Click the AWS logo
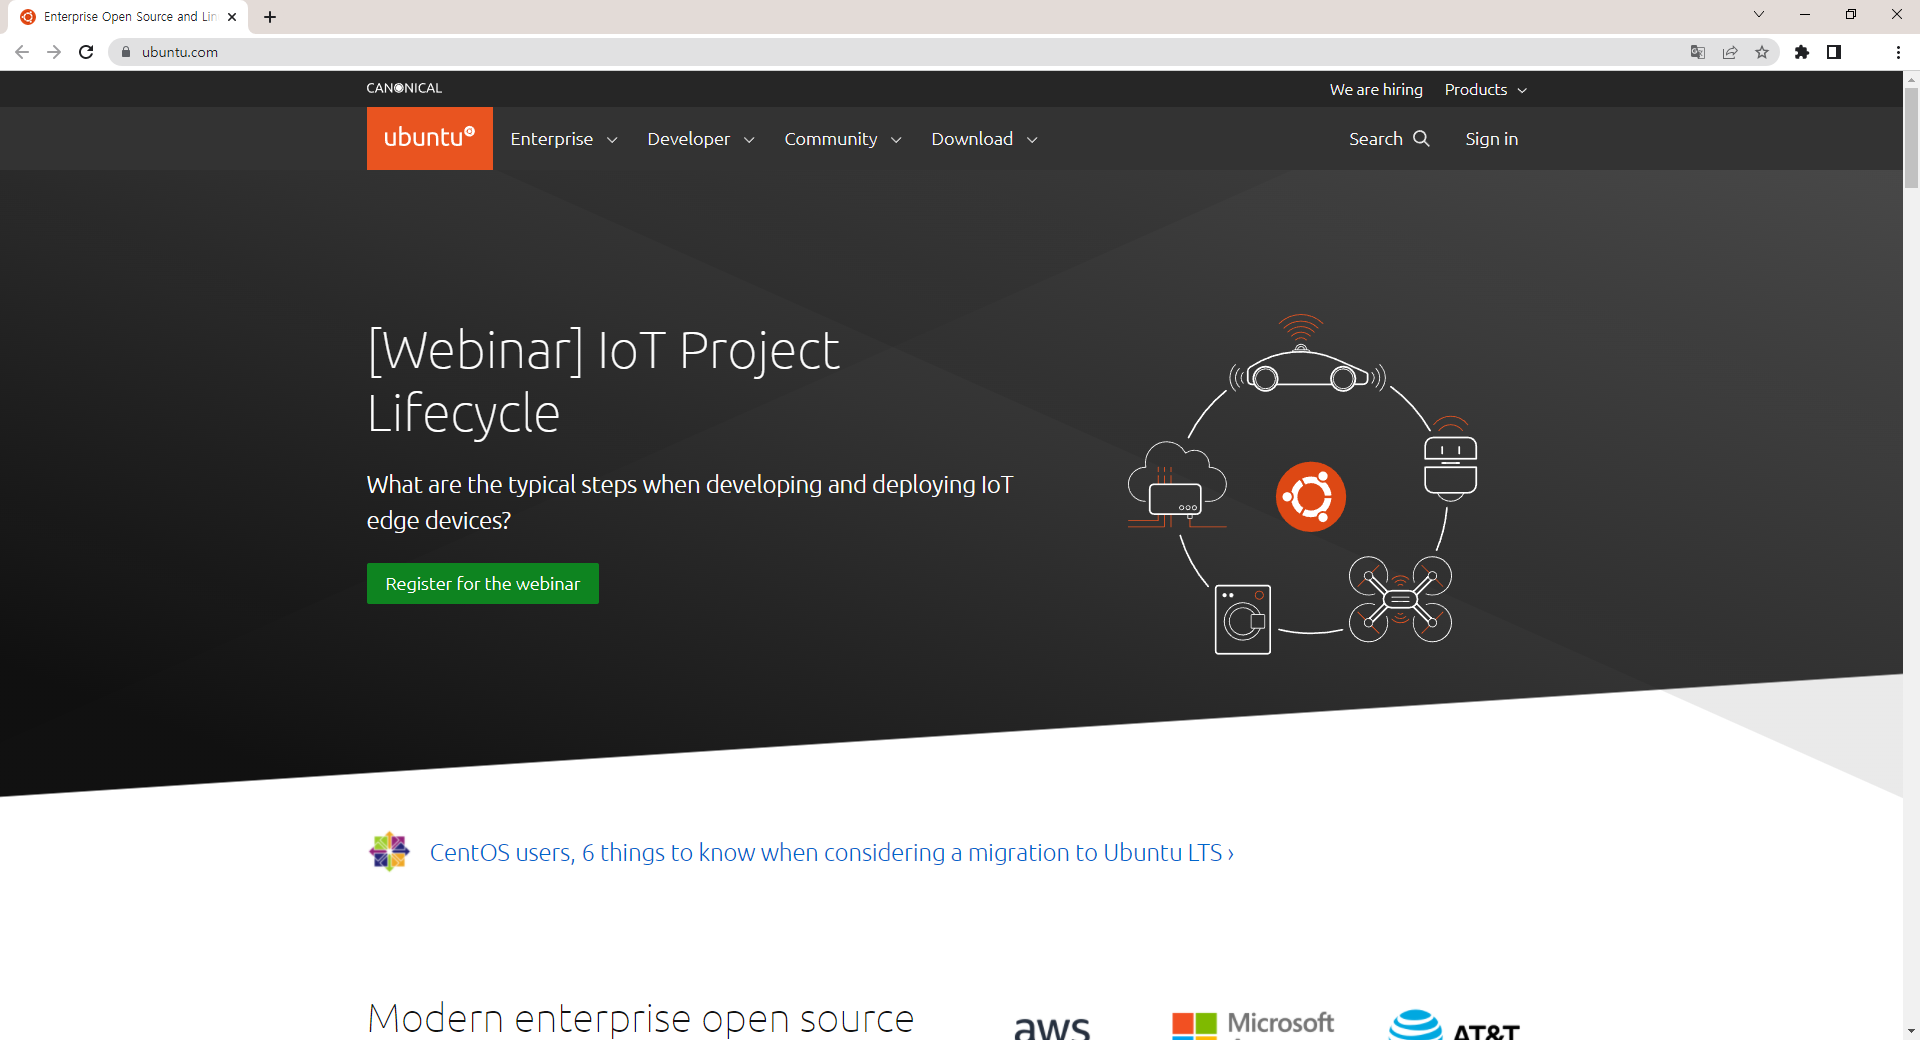The width and height of the screenshot is (1920, 1040). (1052, 1027)
